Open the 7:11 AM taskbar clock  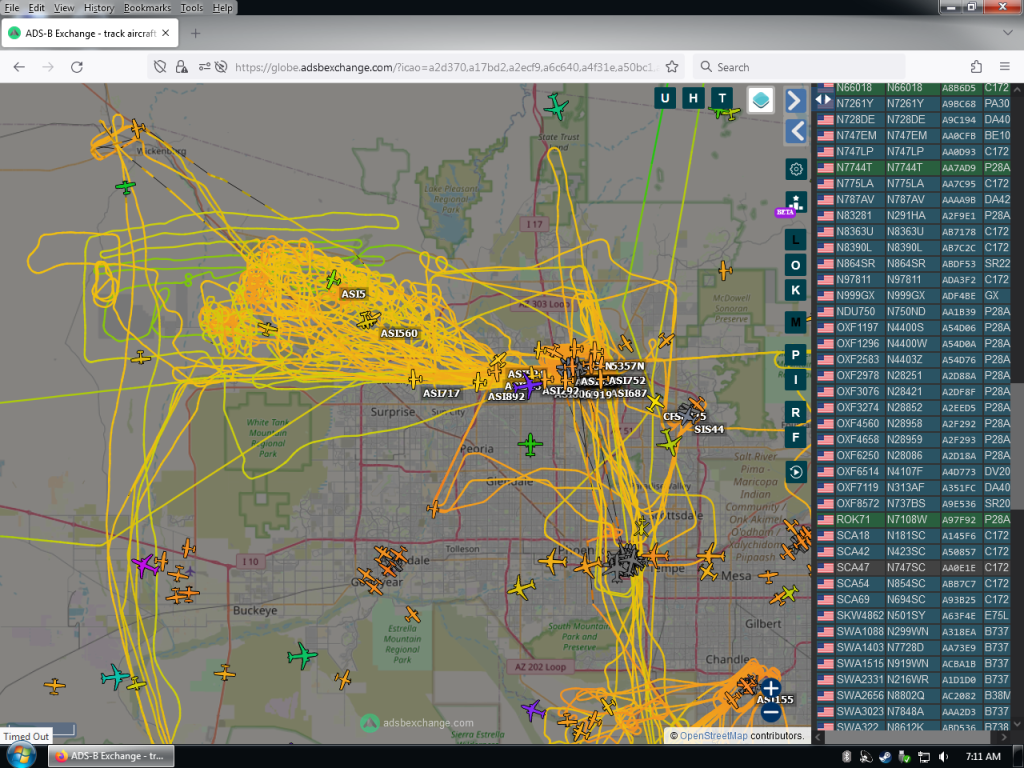983,757
